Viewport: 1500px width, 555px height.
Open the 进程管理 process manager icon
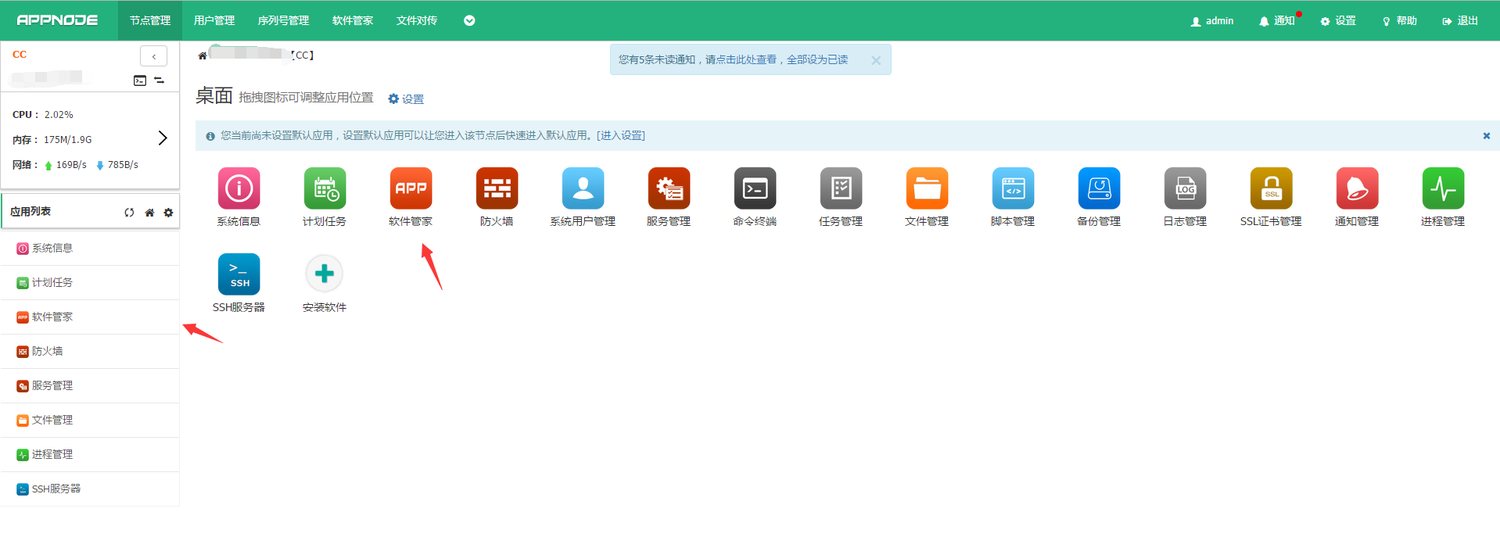click(1443, 188)
